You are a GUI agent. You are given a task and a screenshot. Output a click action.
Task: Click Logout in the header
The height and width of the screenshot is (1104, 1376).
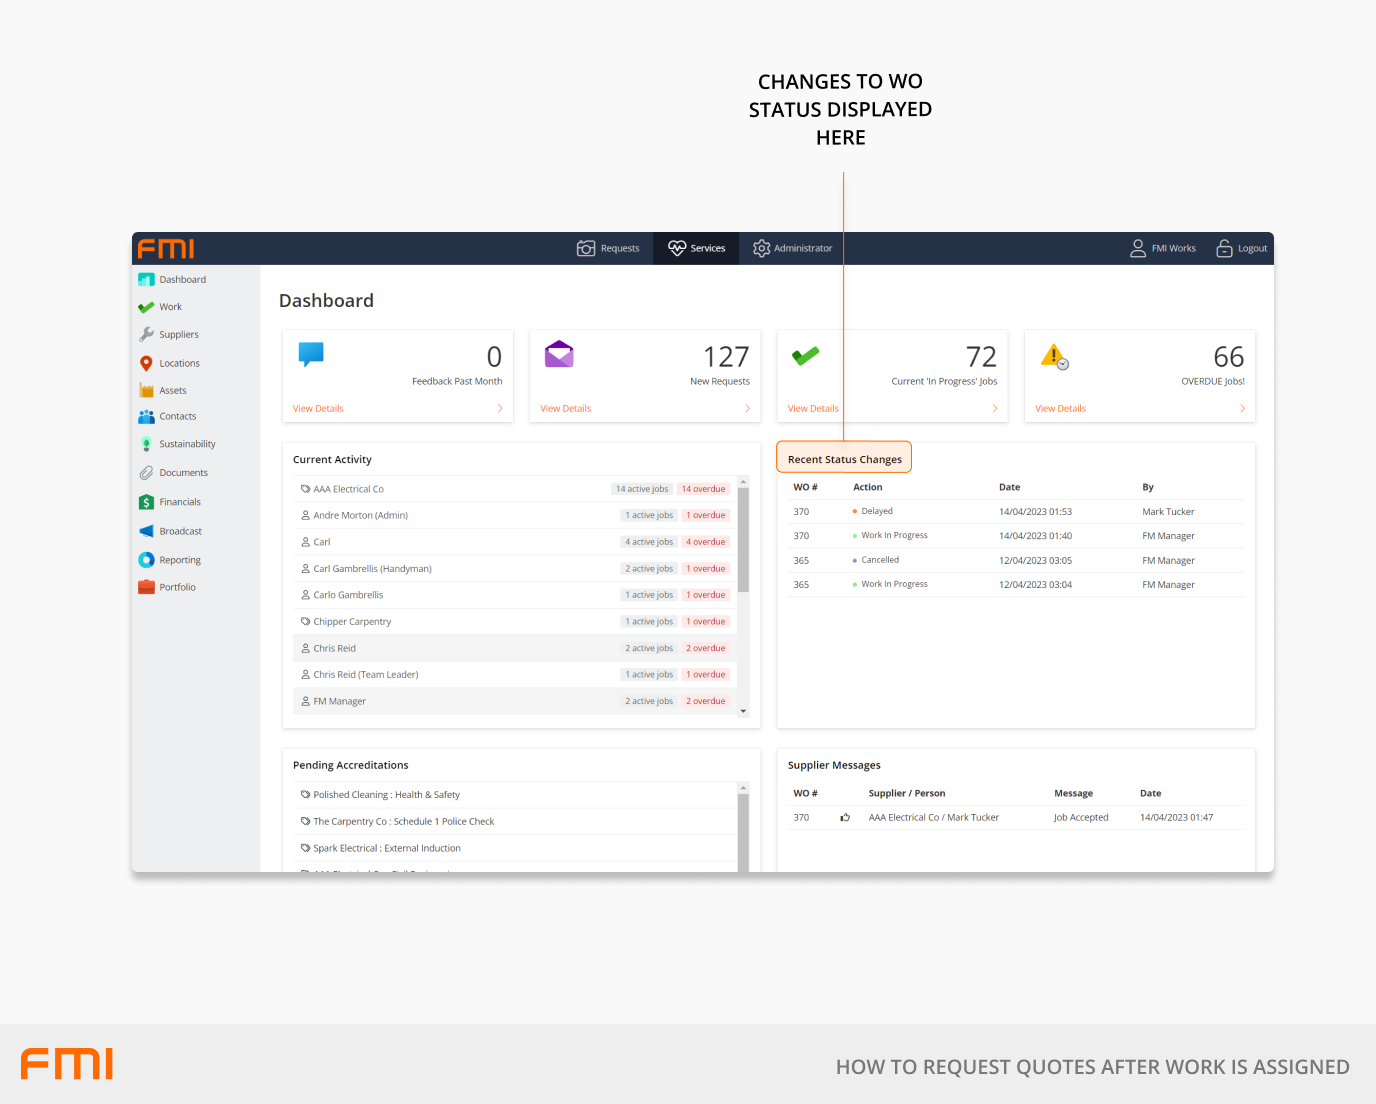tap(1241, 249)
